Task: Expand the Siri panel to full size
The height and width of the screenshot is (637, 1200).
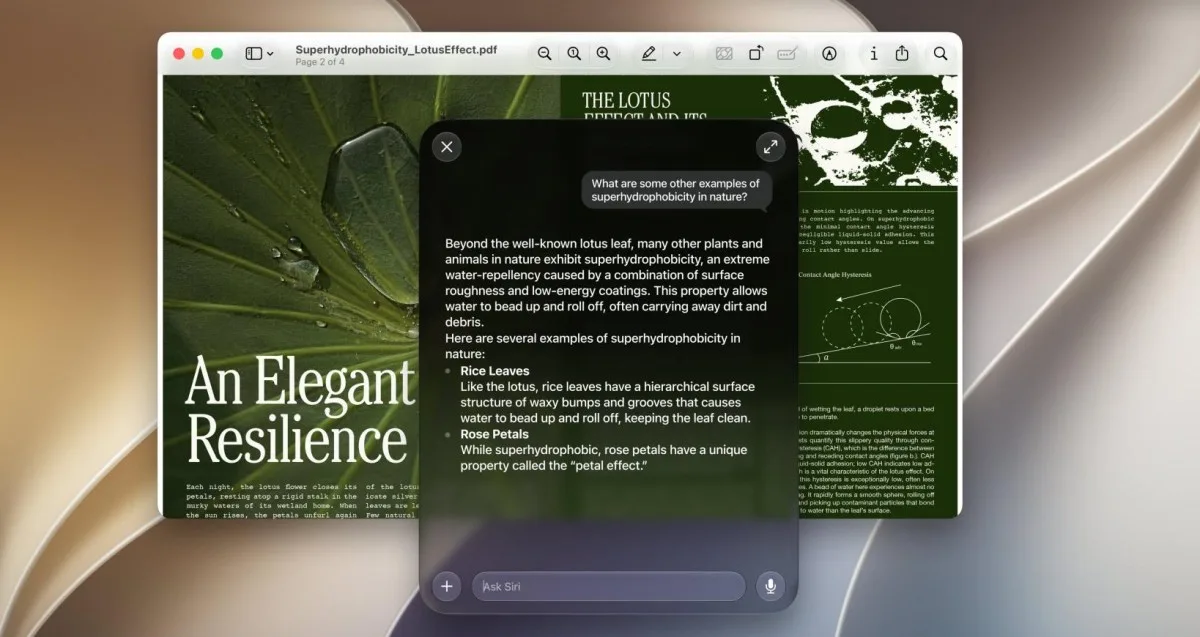Action: coord(770,147)
